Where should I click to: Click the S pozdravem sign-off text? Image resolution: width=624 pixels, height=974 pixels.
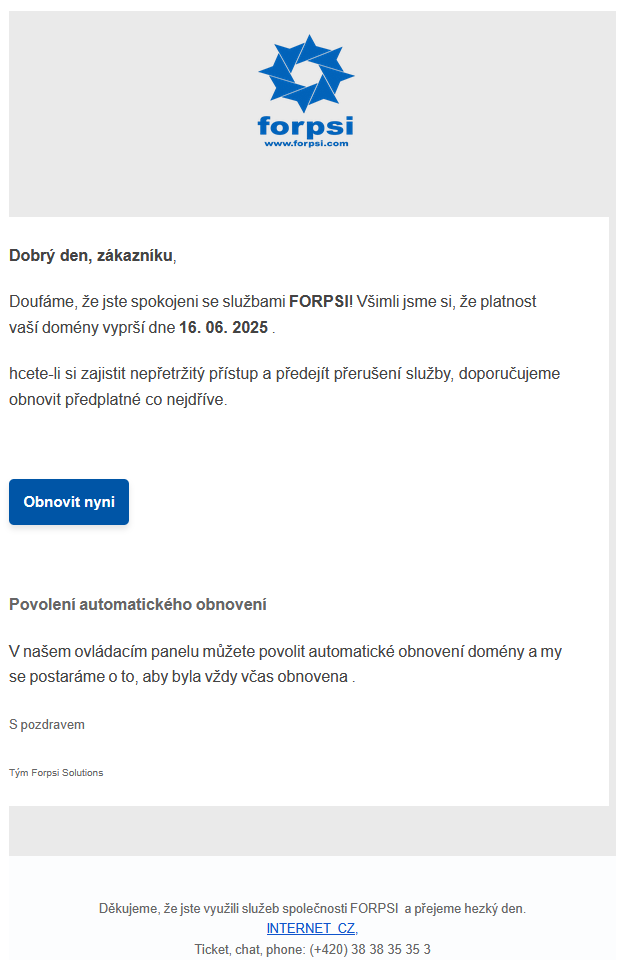(x=47, y=724)
